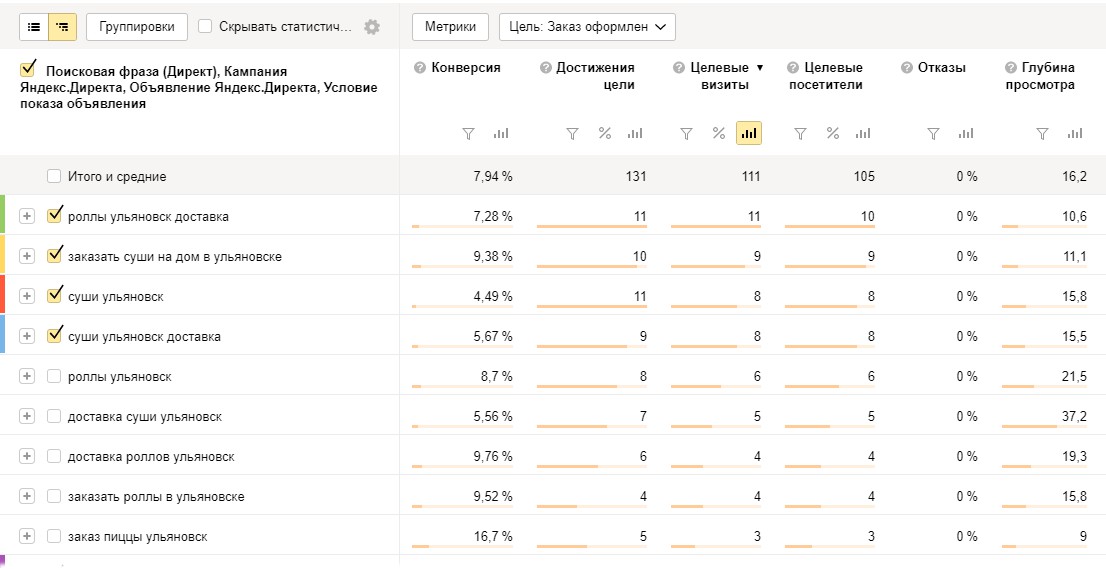Click highlighted chart icon under Целевые визиты
1106x569 pixels.
(748, 133)
